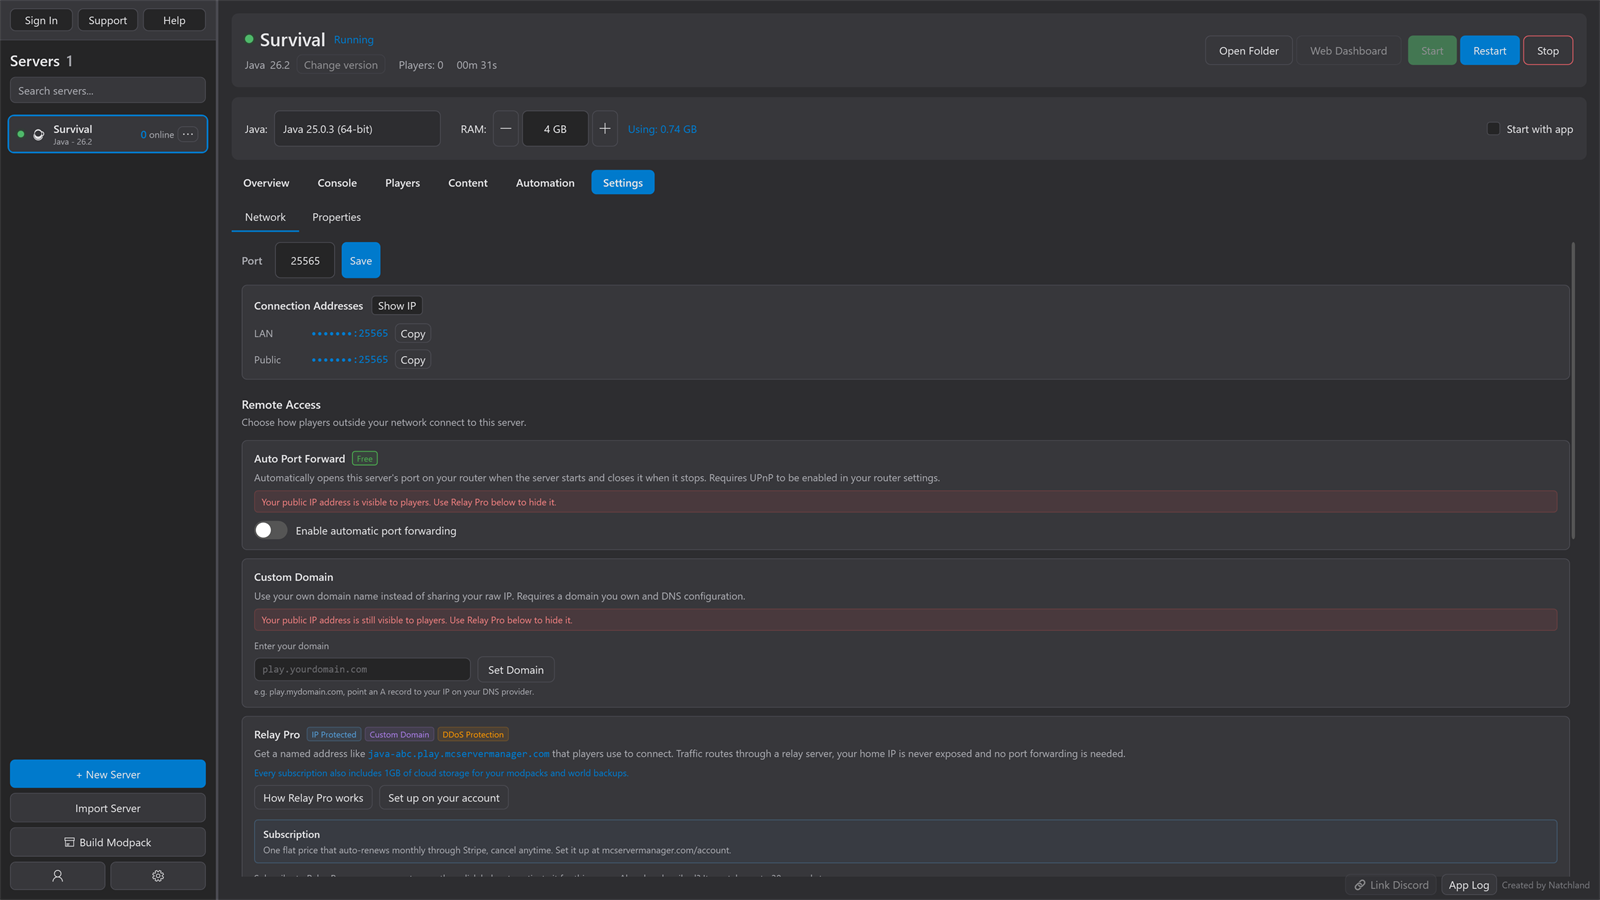Viewport: 1600px width, 900px height.
Task: Click Link Discord button
Action: point(1391,885)
